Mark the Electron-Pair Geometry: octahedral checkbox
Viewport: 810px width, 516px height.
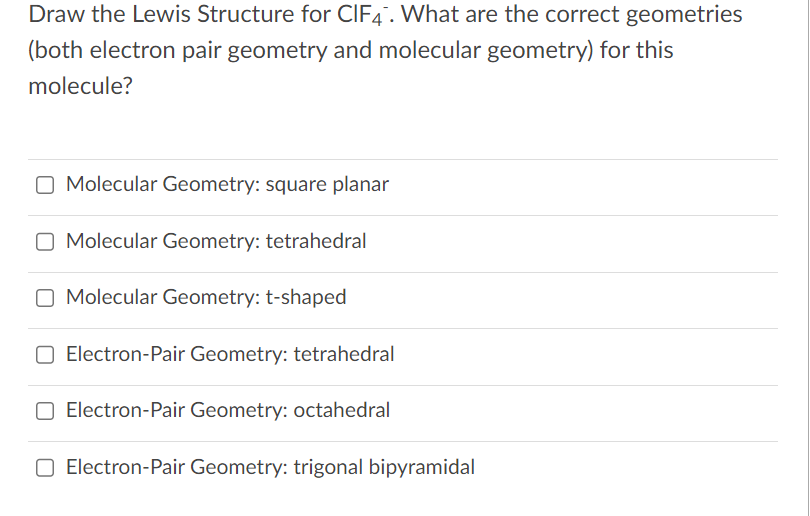pos(45,411)
